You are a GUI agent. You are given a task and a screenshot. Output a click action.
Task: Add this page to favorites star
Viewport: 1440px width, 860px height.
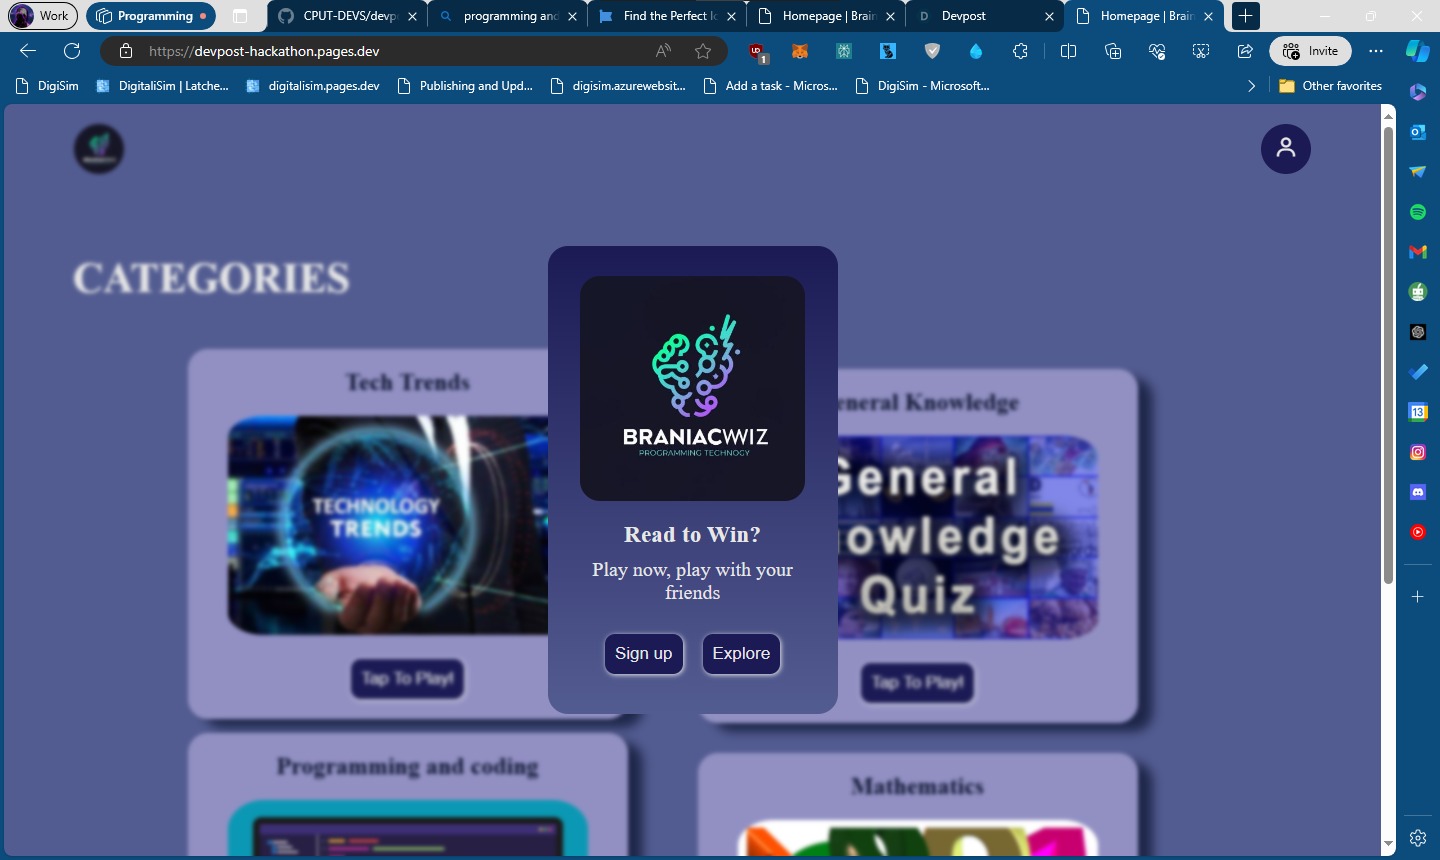[x=703, y=51]
